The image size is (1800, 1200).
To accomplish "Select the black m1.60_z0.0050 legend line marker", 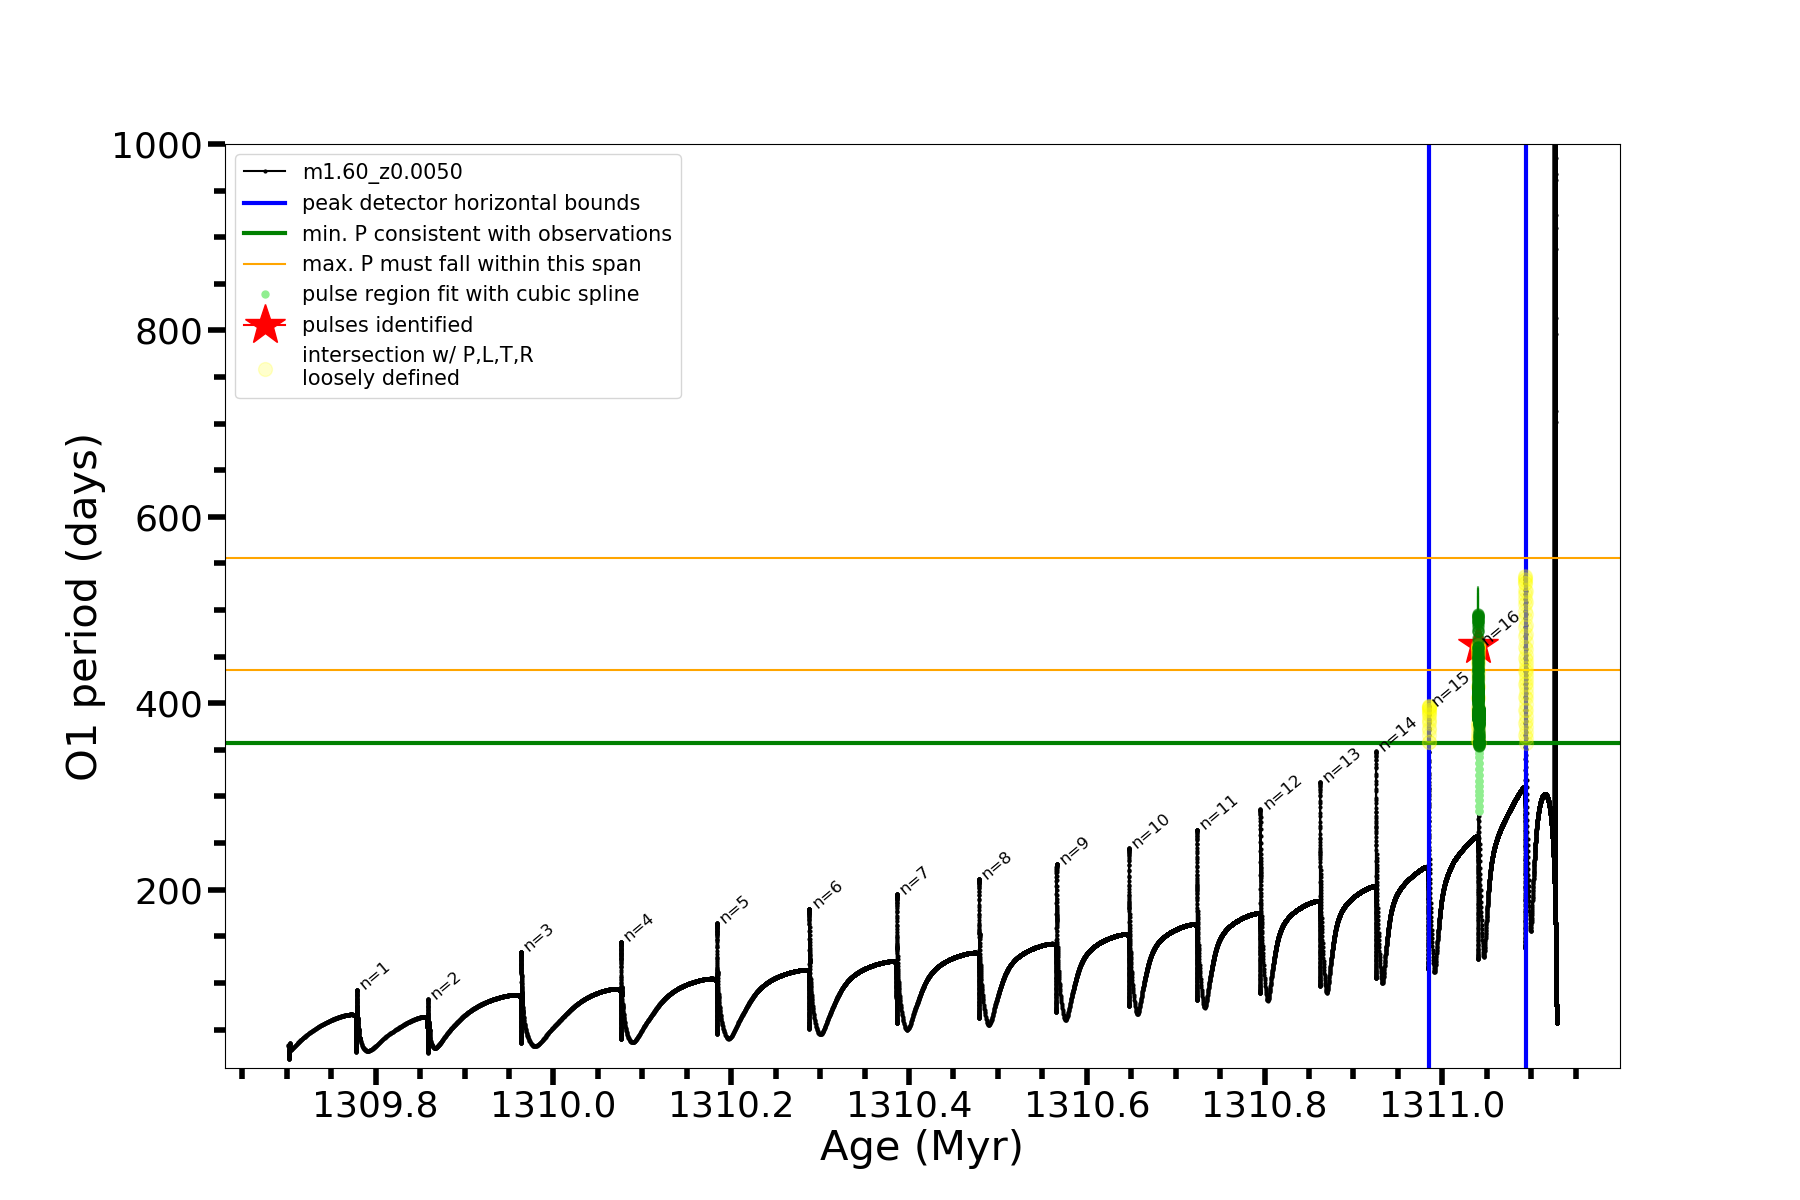I will click(265, 172).
